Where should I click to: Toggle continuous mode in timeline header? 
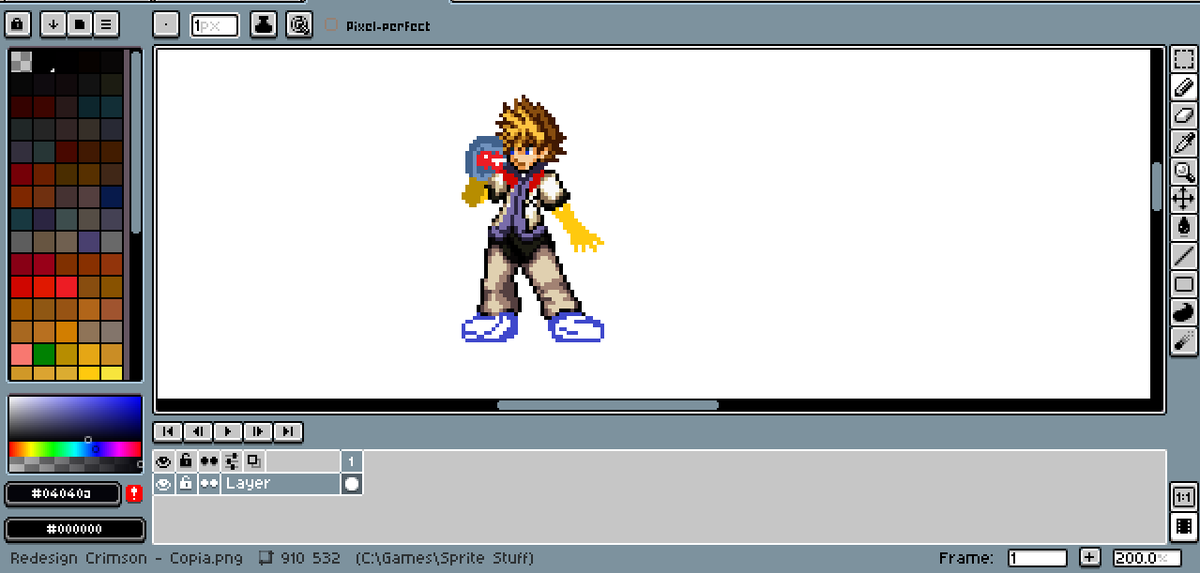point(208,461)
